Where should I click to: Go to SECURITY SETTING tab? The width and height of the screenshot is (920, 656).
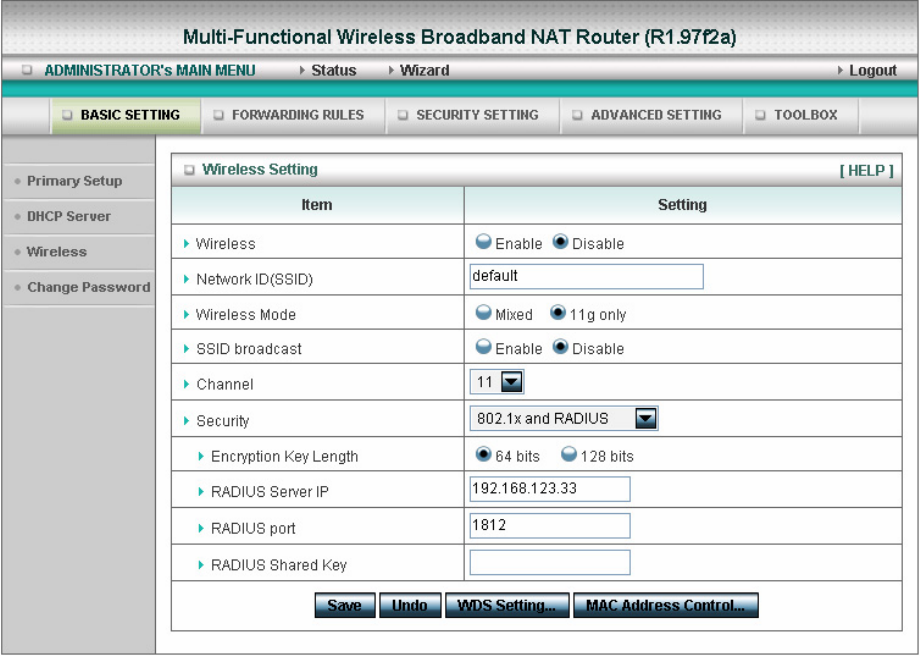tap(472, 115)
